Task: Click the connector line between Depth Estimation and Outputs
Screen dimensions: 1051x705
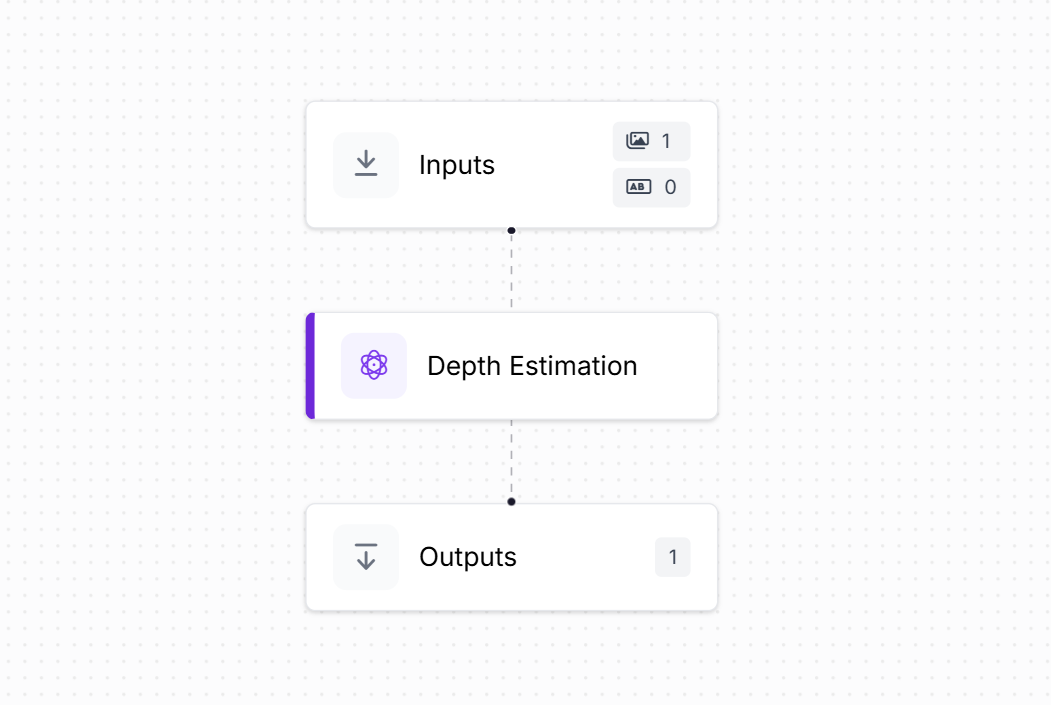Action: 512,460
